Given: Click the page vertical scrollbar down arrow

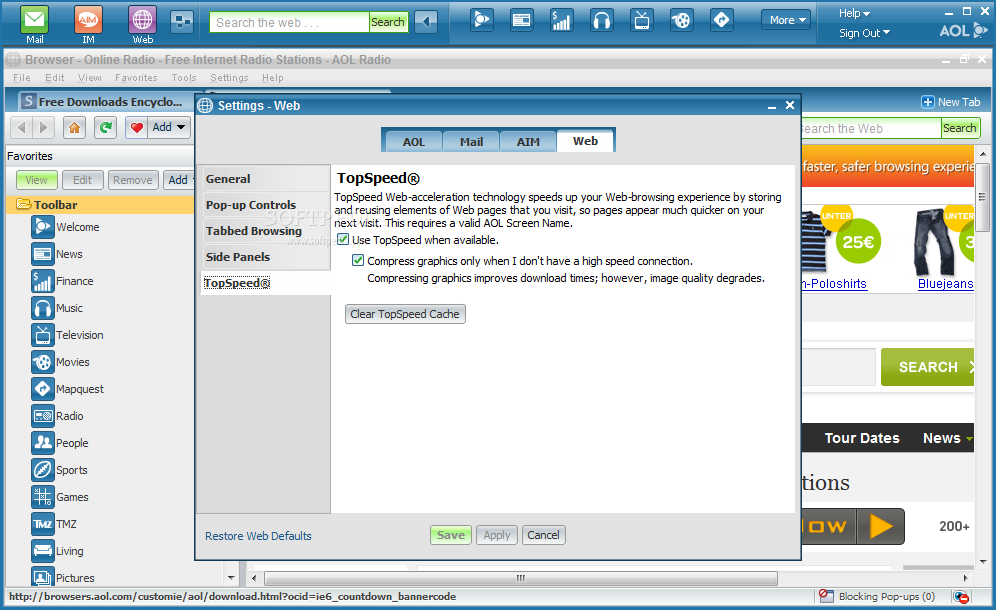Looking at the screenshot, I should 983,561.
